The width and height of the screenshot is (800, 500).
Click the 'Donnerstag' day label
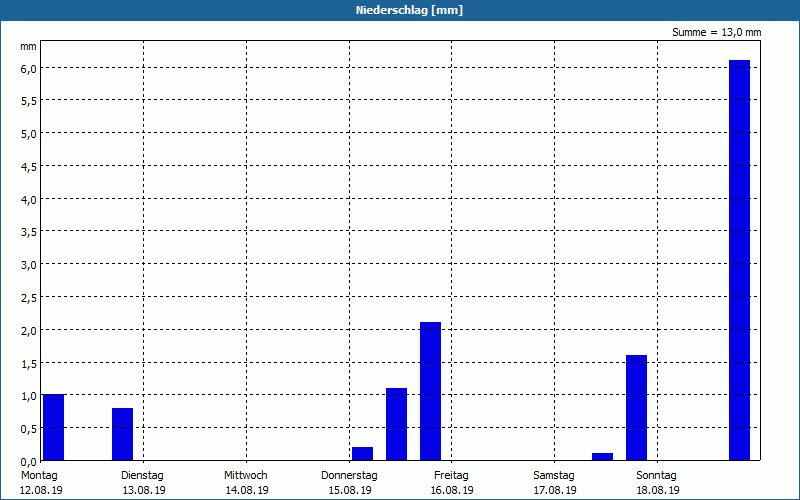[349, 476]
